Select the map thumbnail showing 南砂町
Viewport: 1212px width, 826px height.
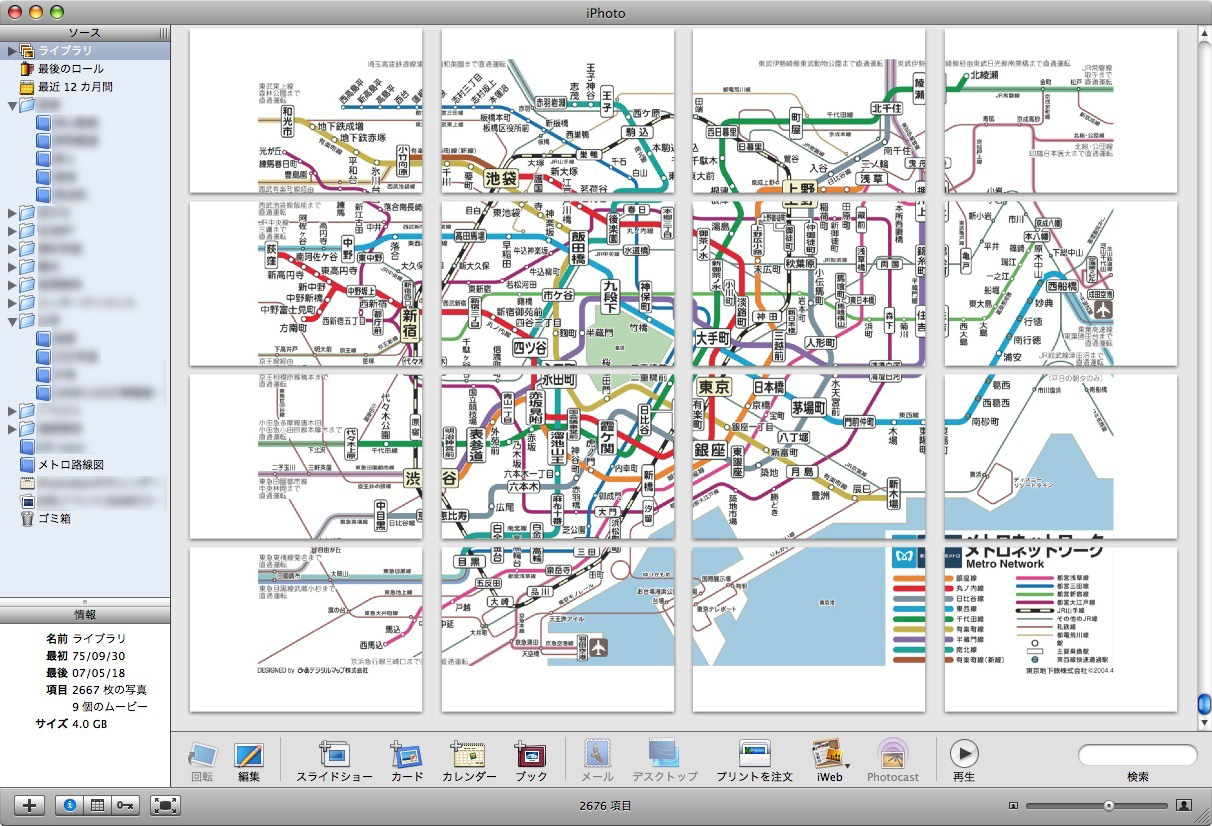[x=1060, y=456]
